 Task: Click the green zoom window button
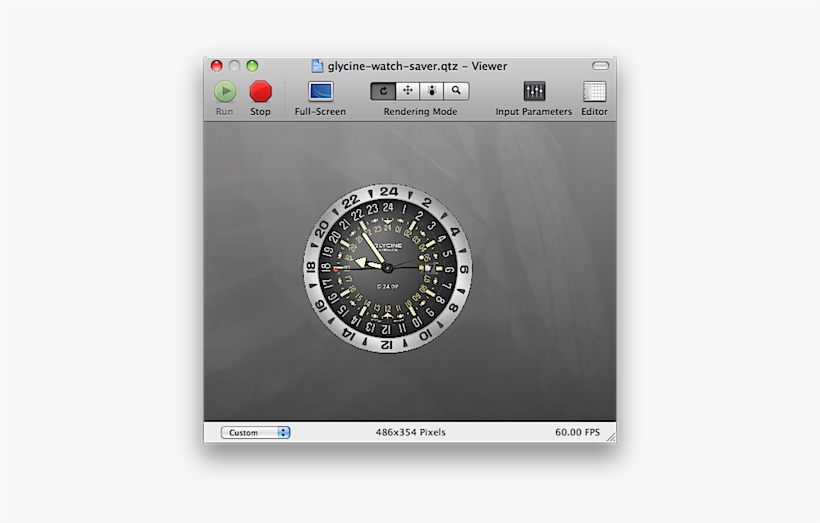(252, 66)
